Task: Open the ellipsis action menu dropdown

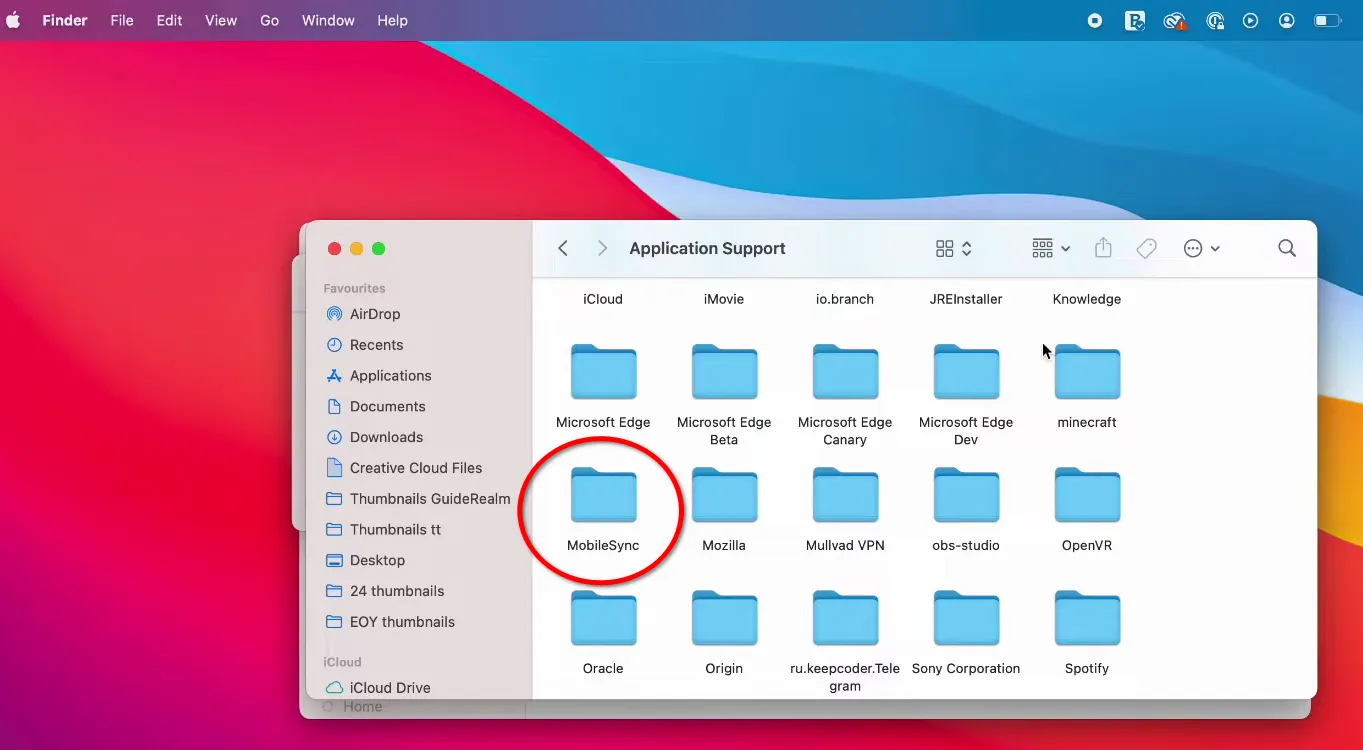Action: (1201, 248)
